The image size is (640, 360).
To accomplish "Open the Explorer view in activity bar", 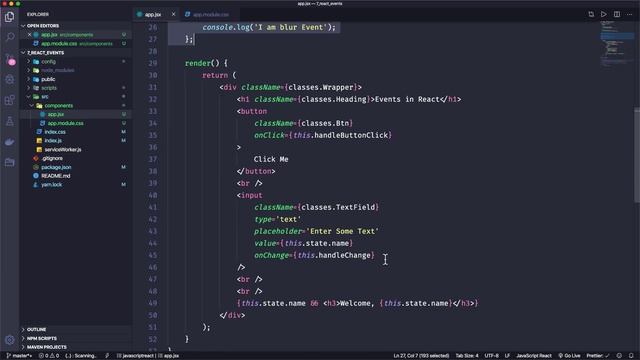I will point(9,17).
